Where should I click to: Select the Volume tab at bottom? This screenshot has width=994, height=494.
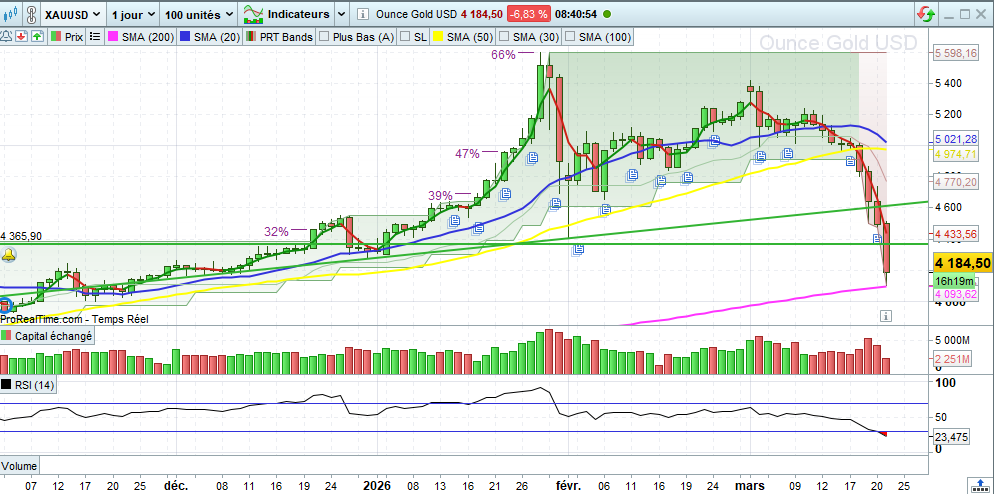(19, 466)
